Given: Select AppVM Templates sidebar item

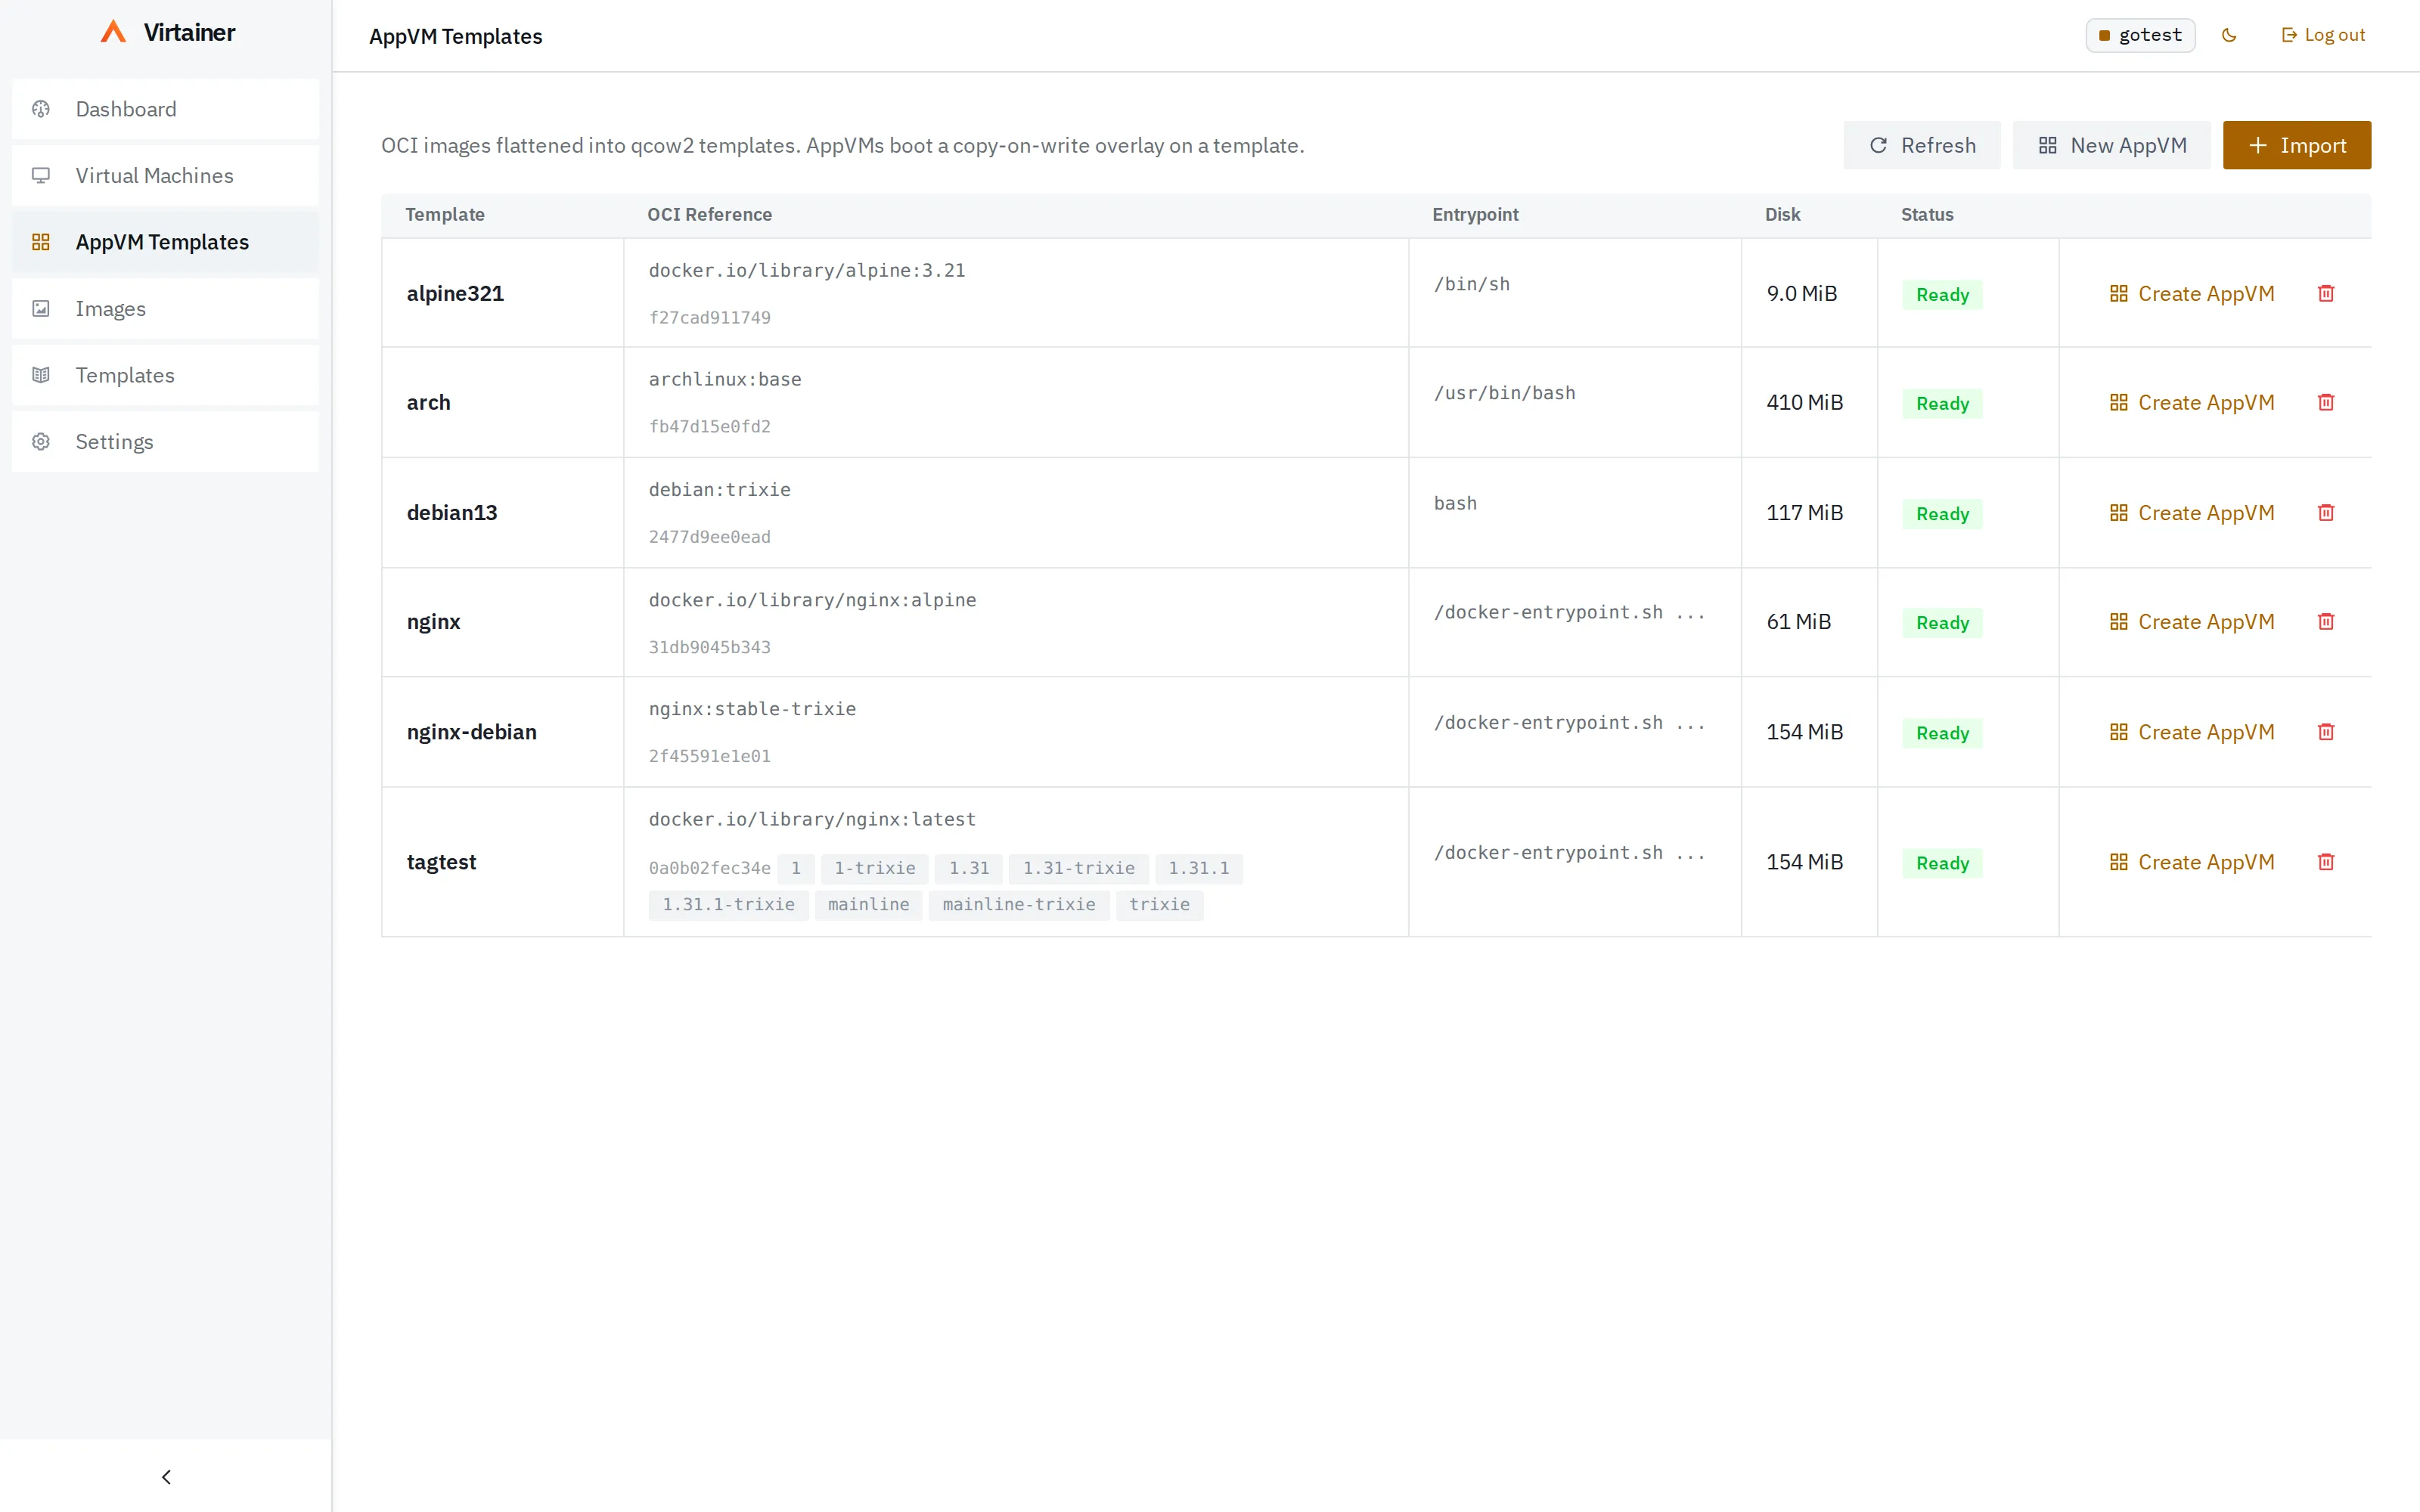Looking at the screenshot, I should click(165, 242).
